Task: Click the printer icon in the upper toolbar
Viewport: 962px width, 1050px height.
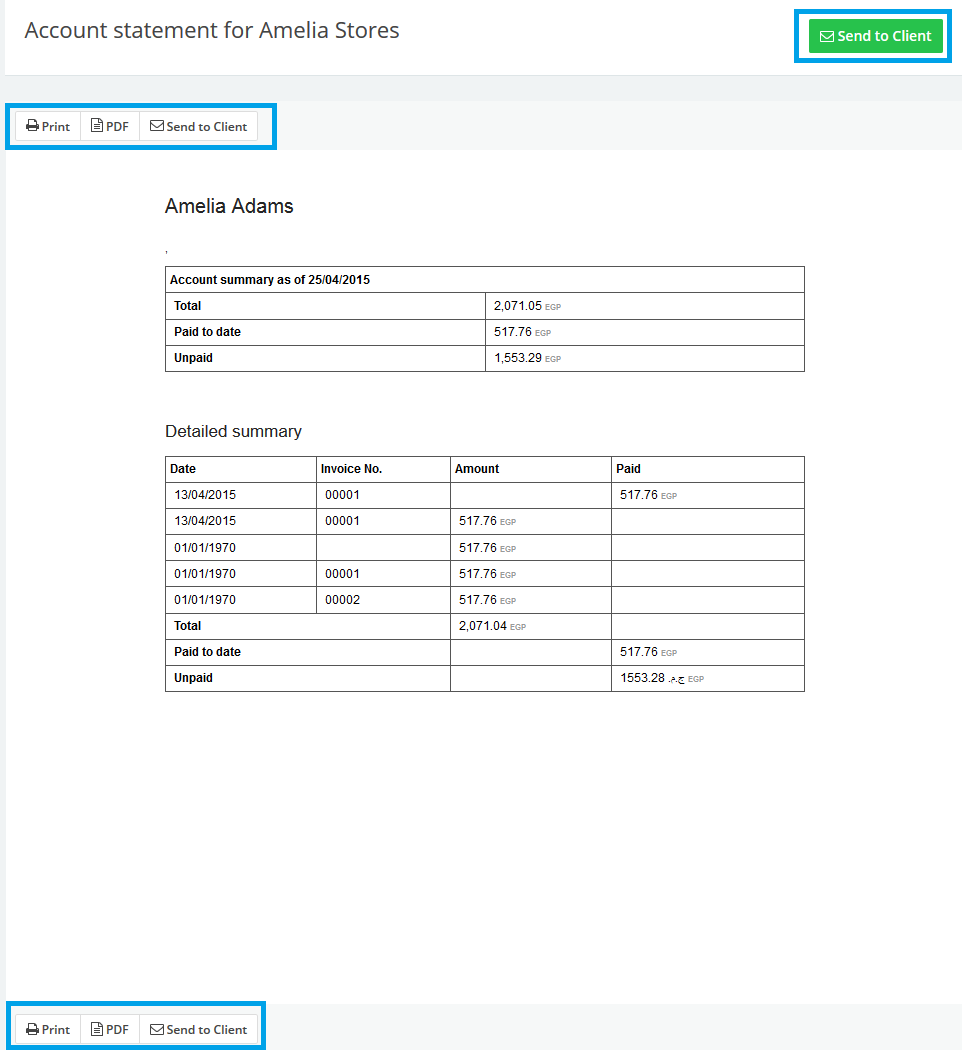Action: click(x=33, y=127)
